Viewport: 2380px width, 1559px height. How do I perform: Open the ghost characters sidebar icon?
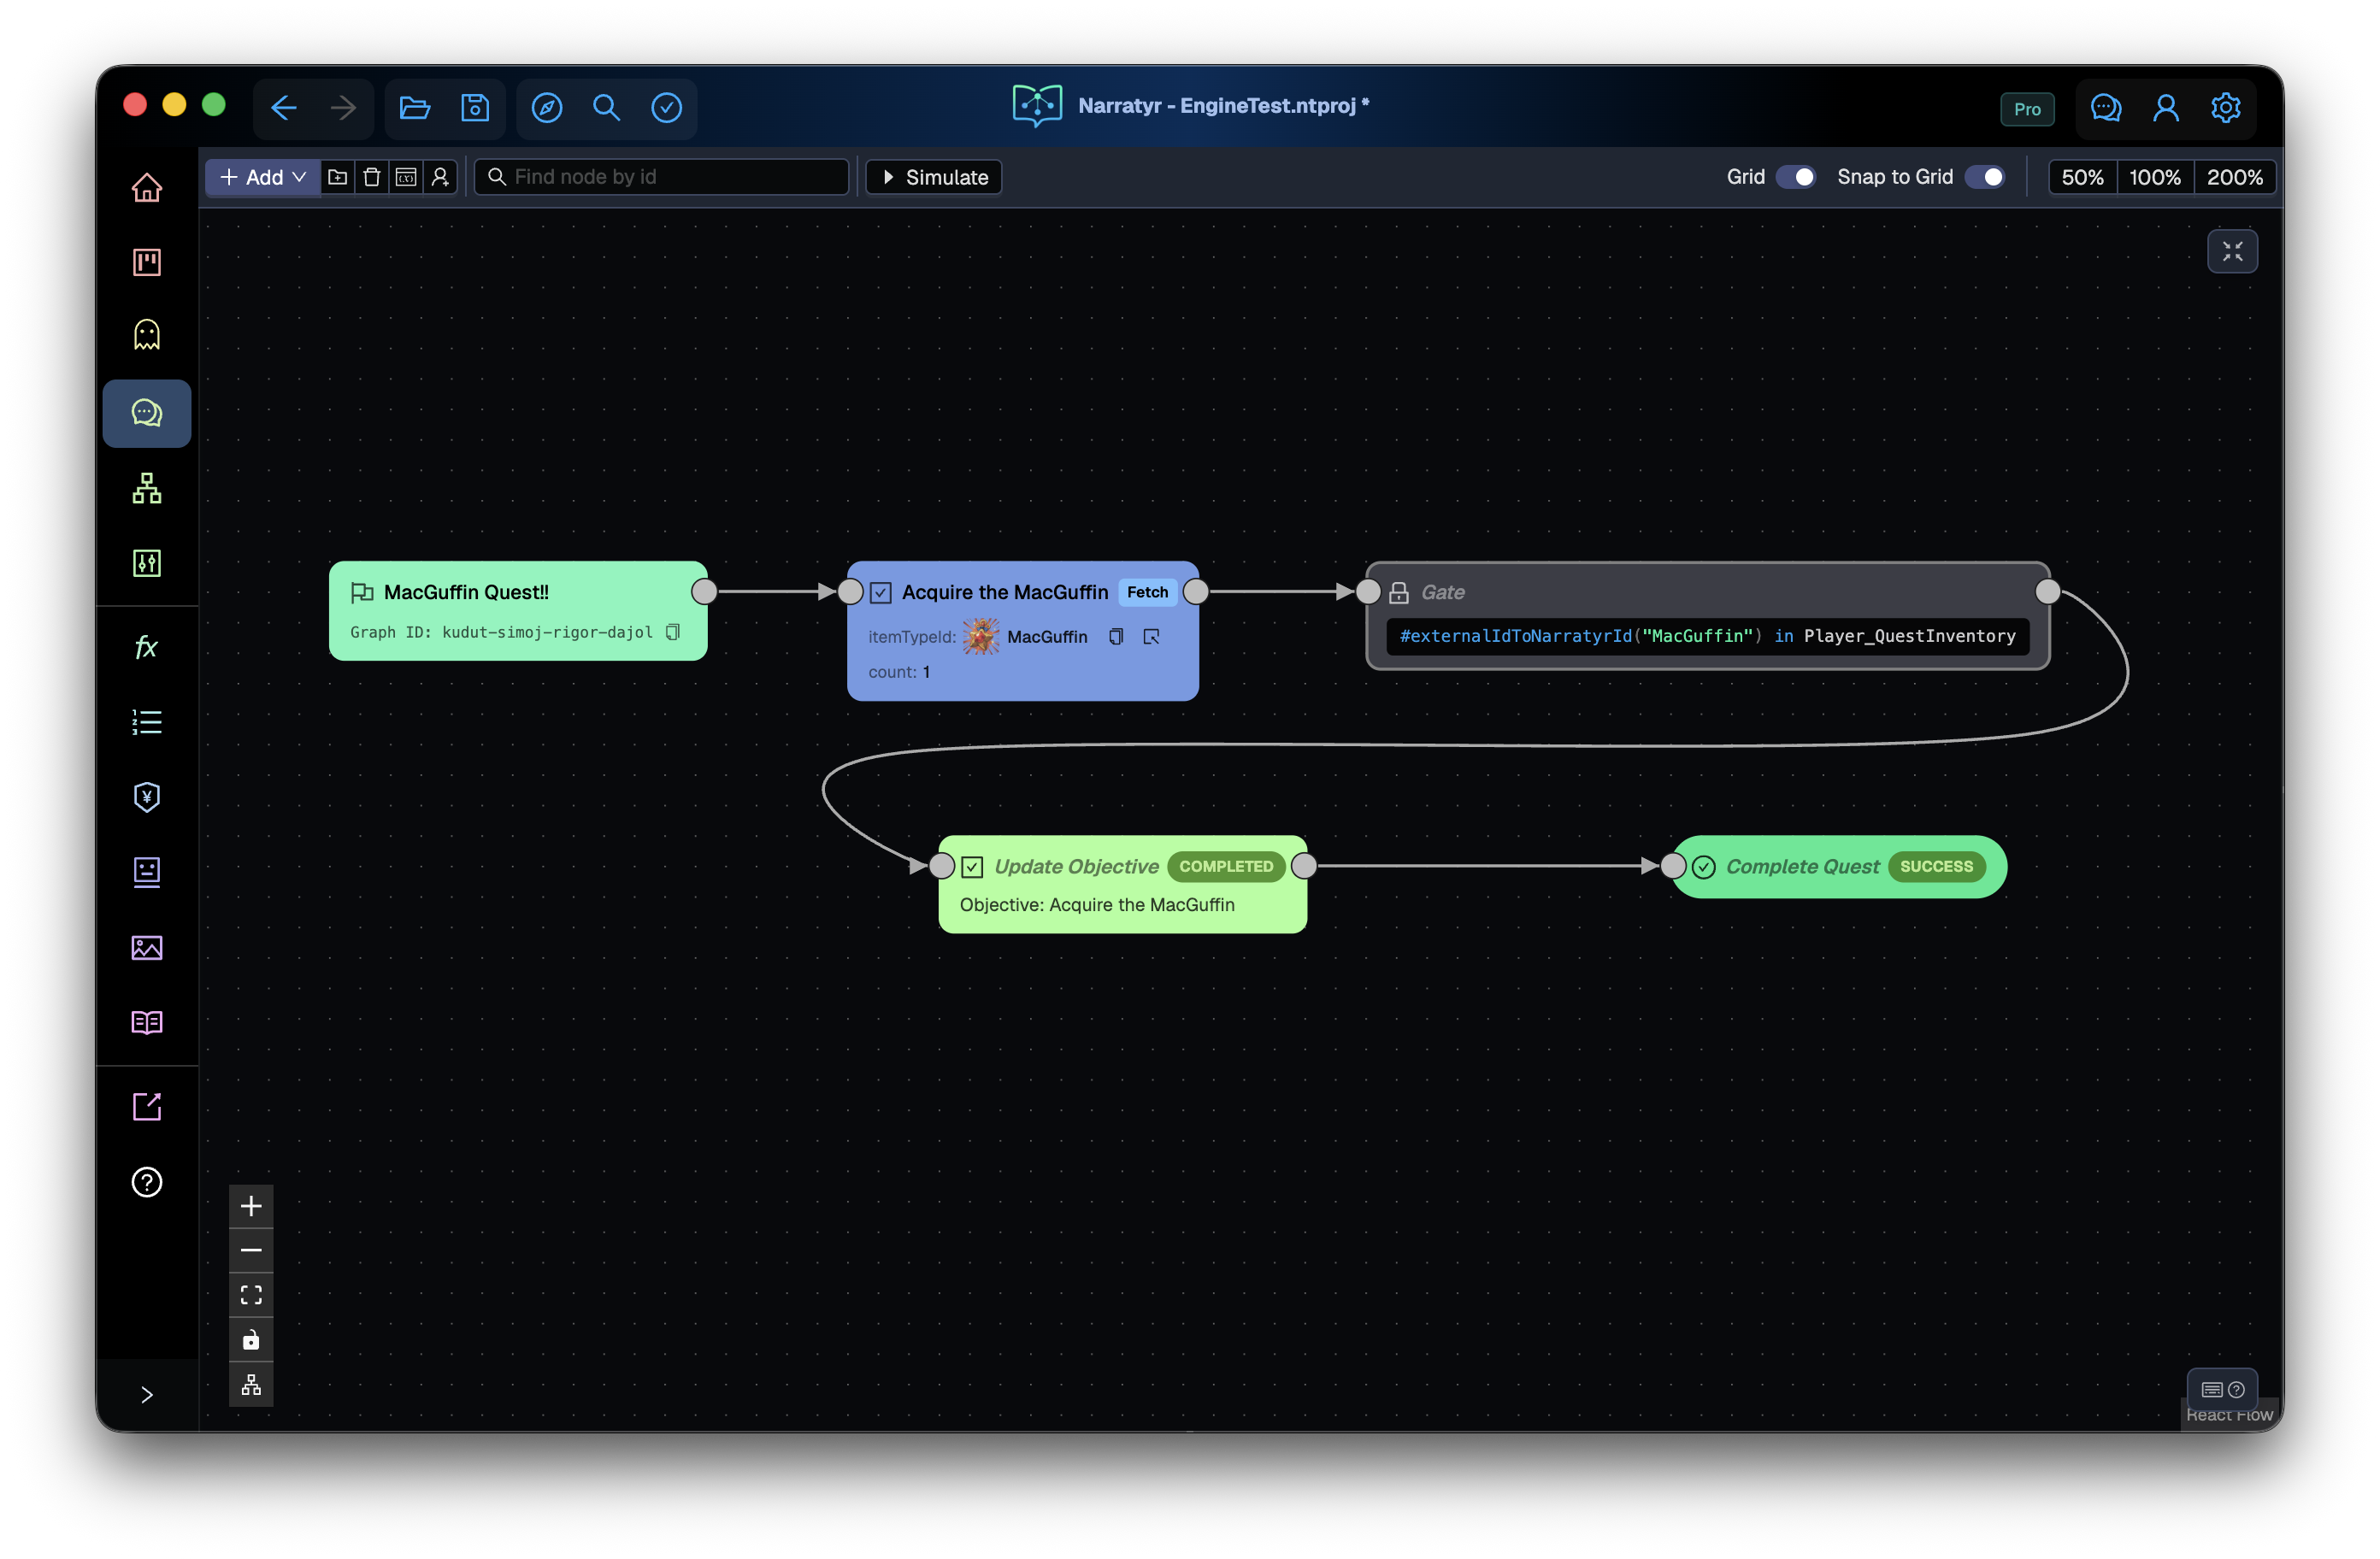[x=147, y=335]
